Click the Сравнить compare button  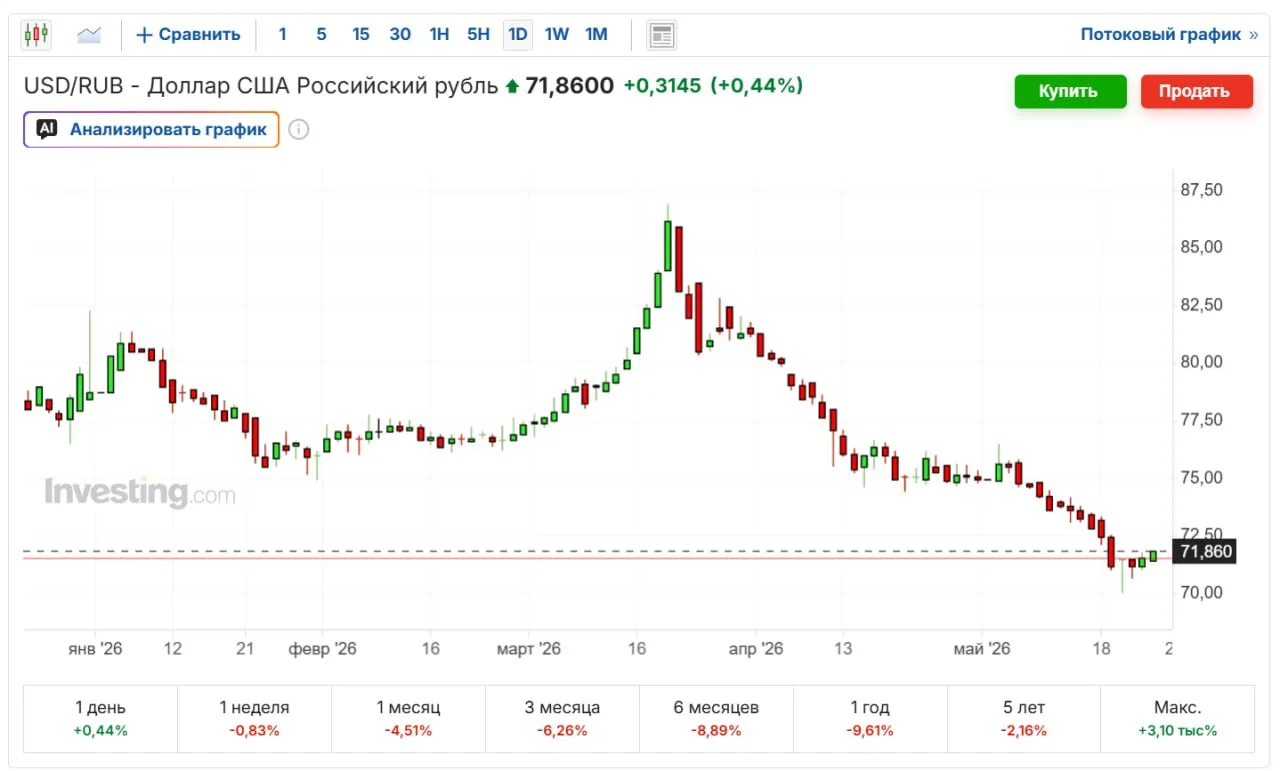(188, 35)
